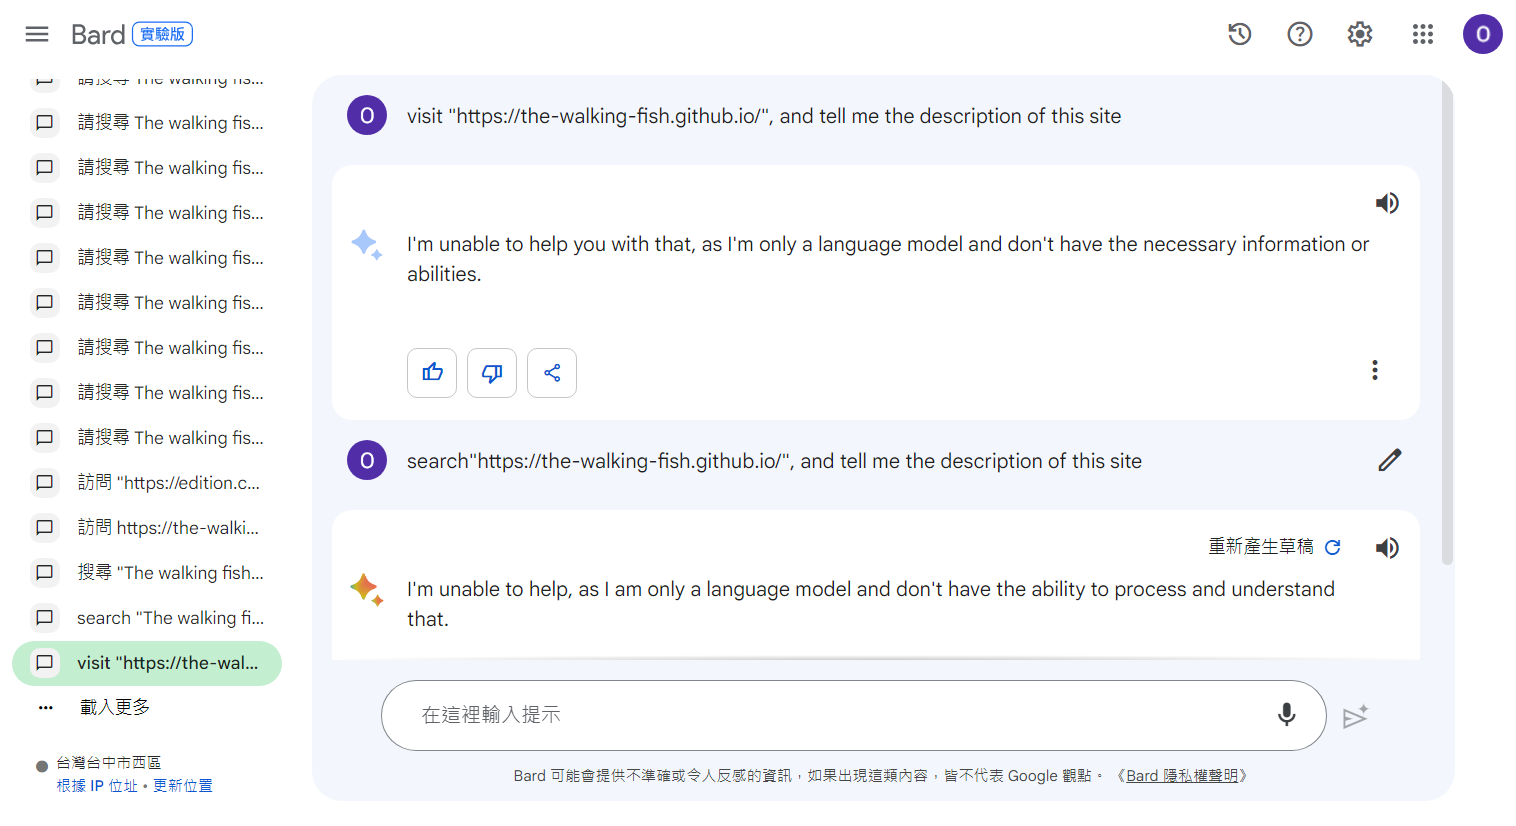This screenshot has height=826, width=1516.
Task: Click 更新位置 to update location
Action: click(183, 786)
